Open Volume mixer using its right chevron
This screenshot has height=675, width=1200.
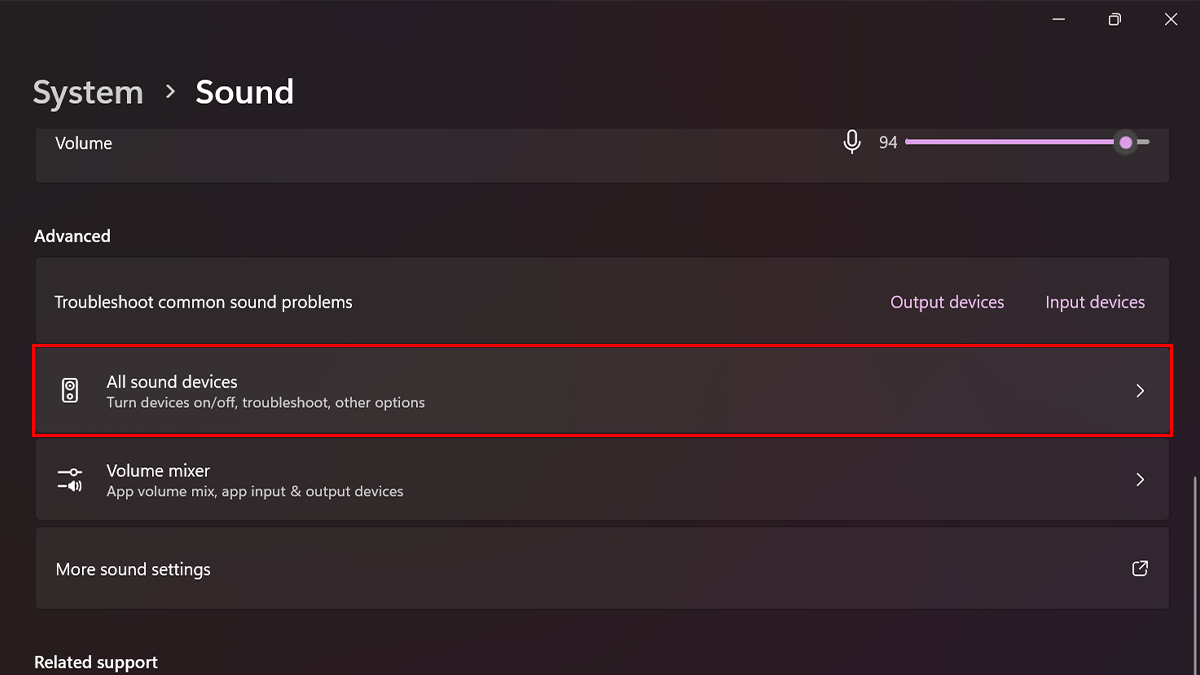(x=1139, y=480)
